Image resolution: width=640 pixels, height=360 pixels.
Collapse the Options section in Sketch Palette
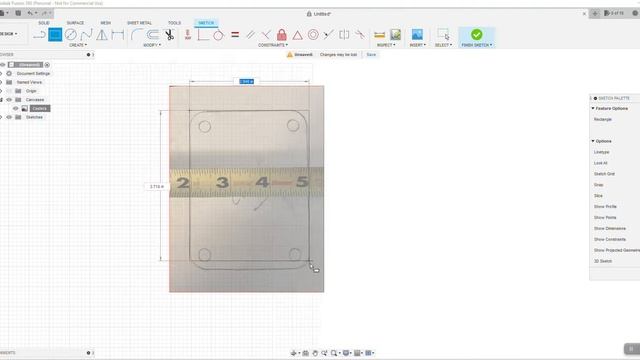[593, 141]
